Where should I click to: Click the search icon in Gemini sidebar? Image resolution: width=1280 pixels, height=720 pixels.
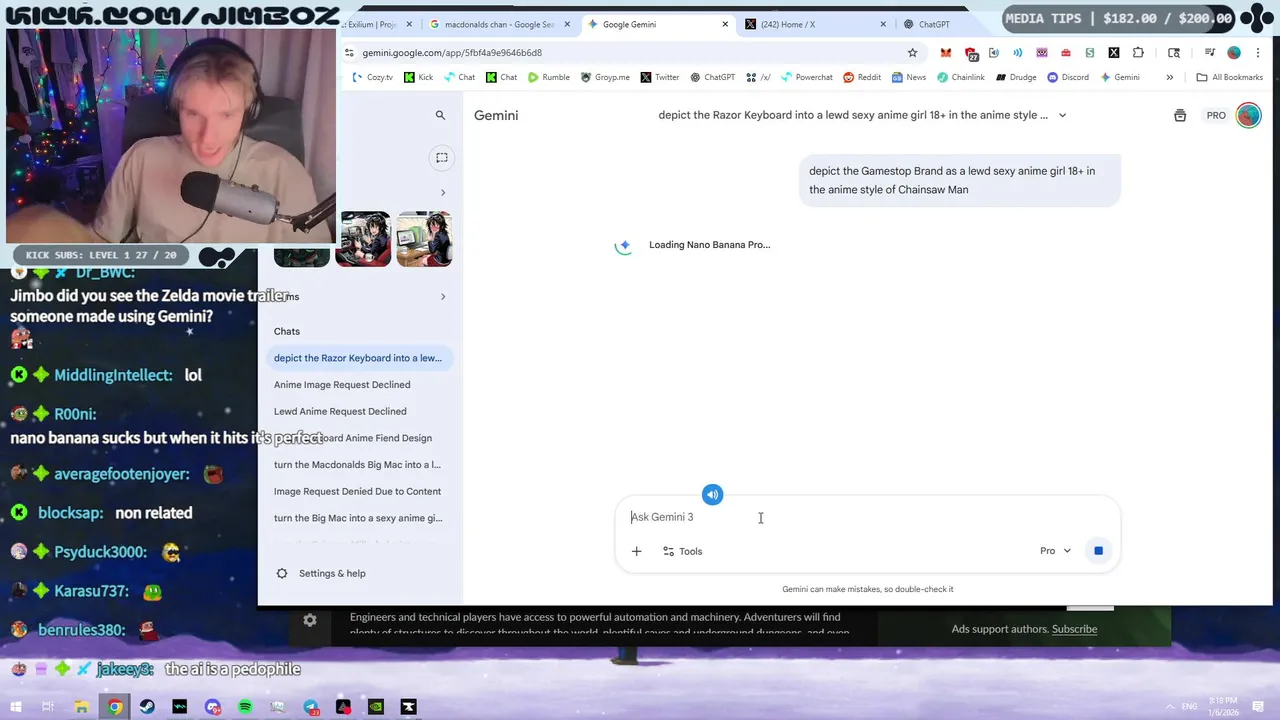[440, 115]
